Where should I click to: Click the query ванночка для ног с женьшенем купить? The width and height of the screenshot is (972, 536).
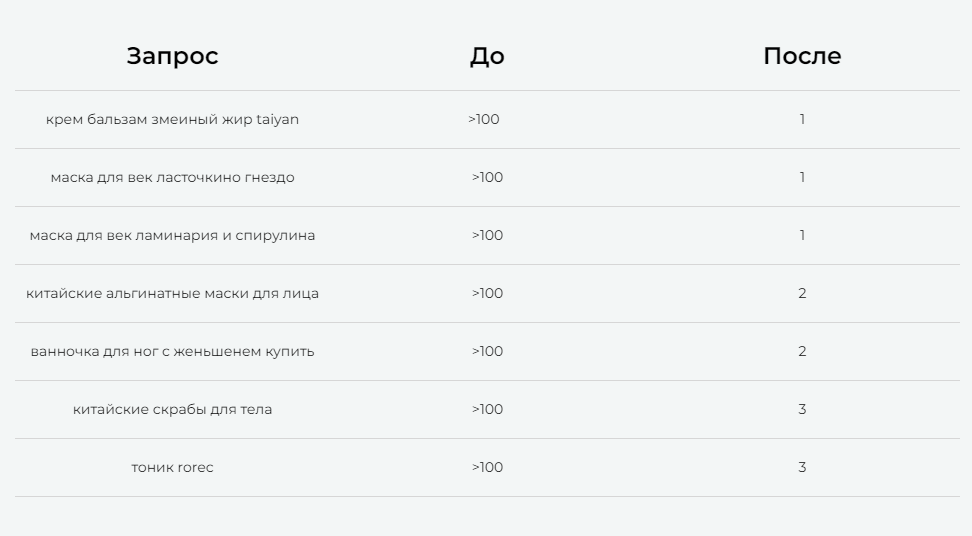[172, 351]
